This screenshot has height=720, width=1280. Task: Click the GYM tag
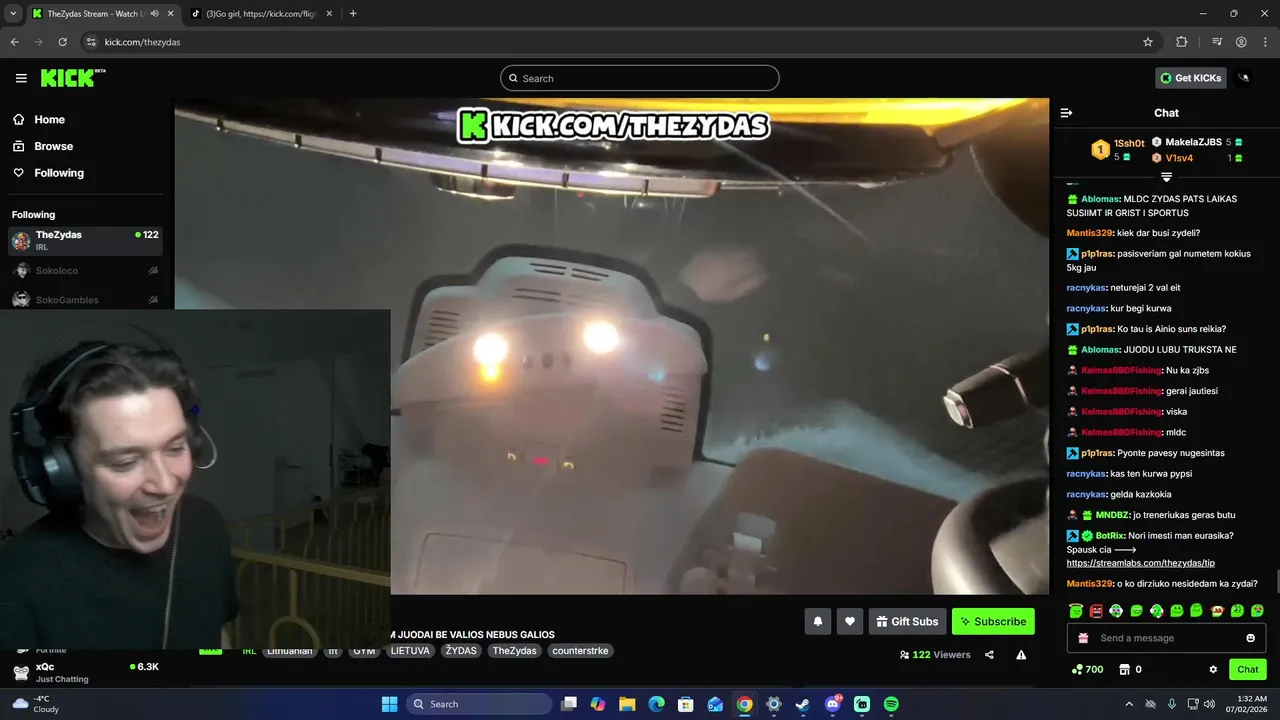[x=364, y=651]
